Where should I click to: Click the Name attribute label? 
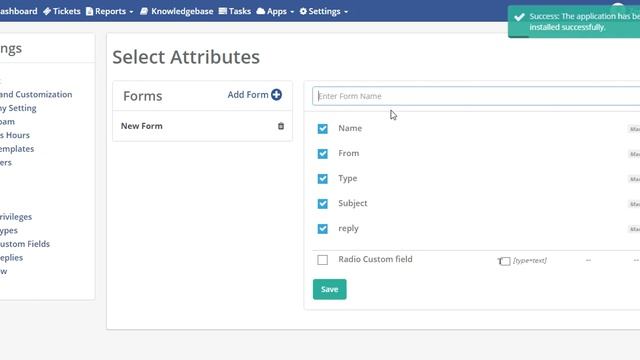(350, 128)
